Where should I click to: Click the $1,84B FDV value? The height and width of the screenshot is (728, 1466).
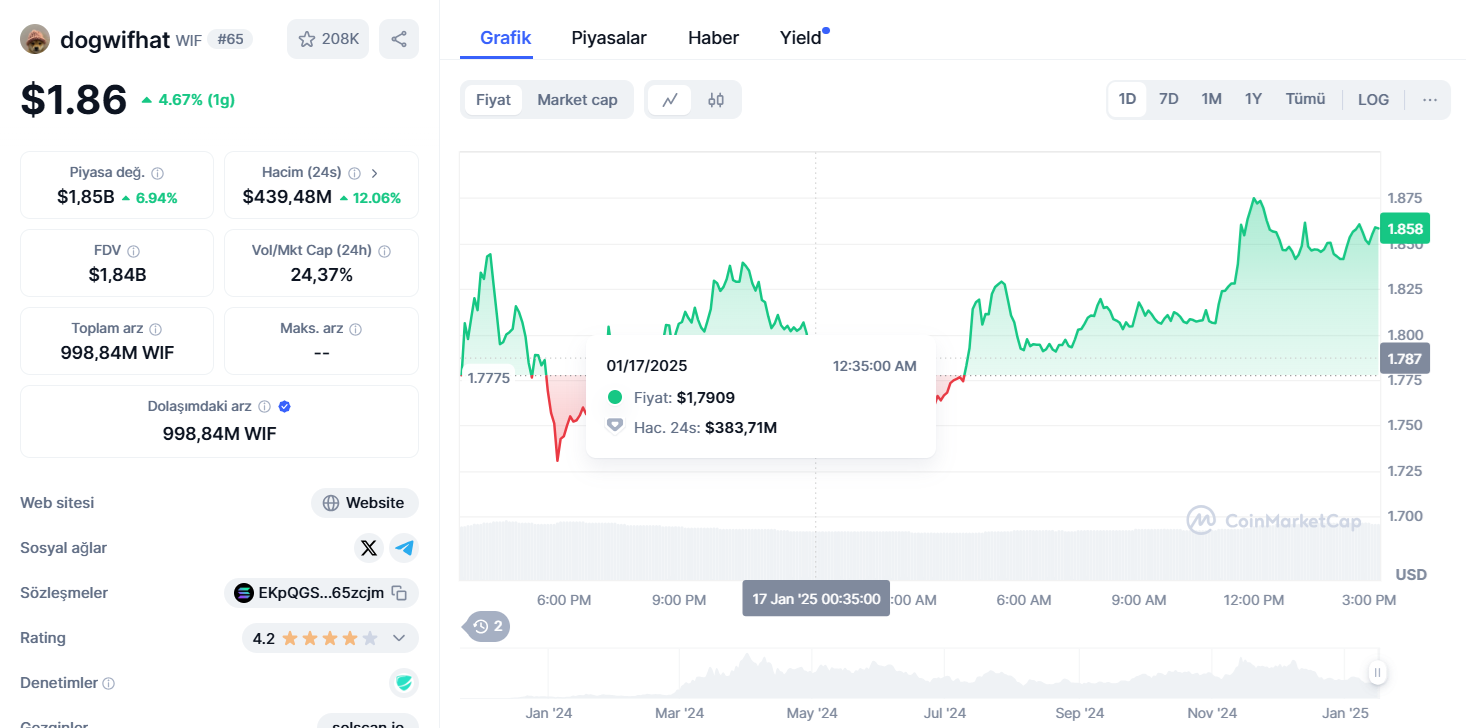click(x=117, y=275)
